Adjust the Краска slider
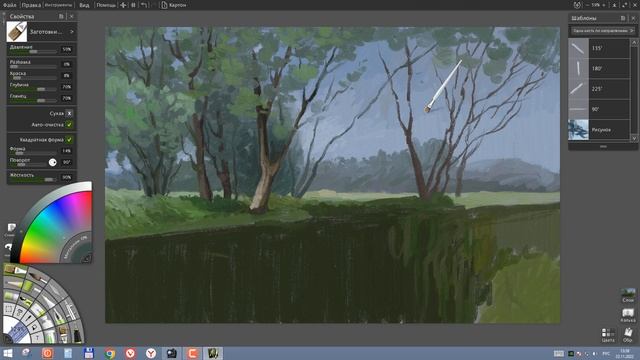The width and height of the screenshot is (640, 360). [x=33, y=78]
